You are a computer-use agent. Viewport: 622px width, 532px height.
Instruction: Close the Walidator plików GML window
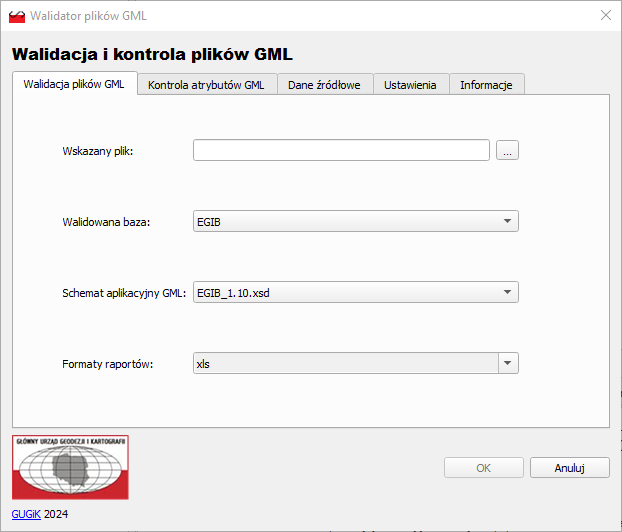click(x=605, y=15)
